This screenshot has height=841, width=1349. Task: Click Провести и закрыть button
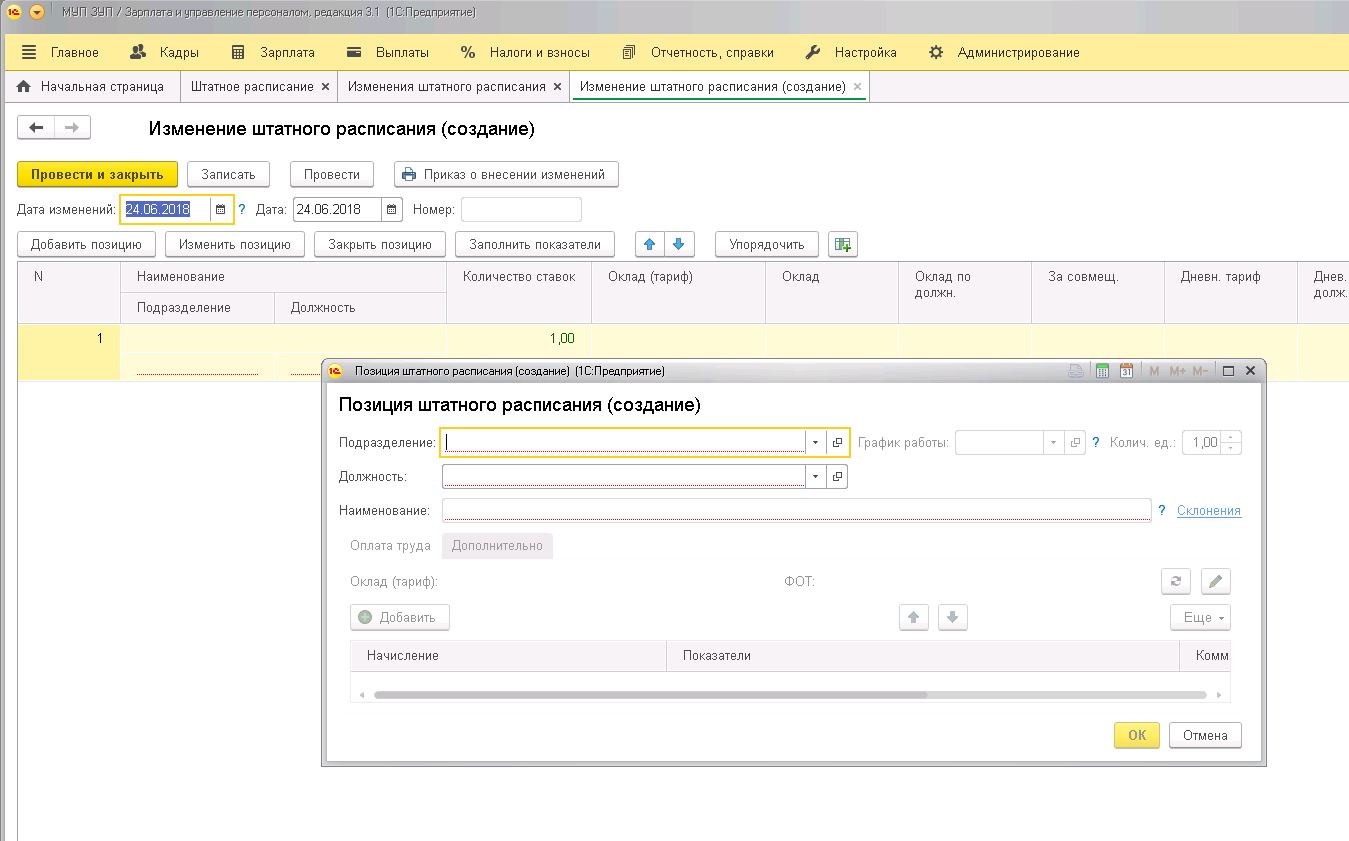pos(97,174)
